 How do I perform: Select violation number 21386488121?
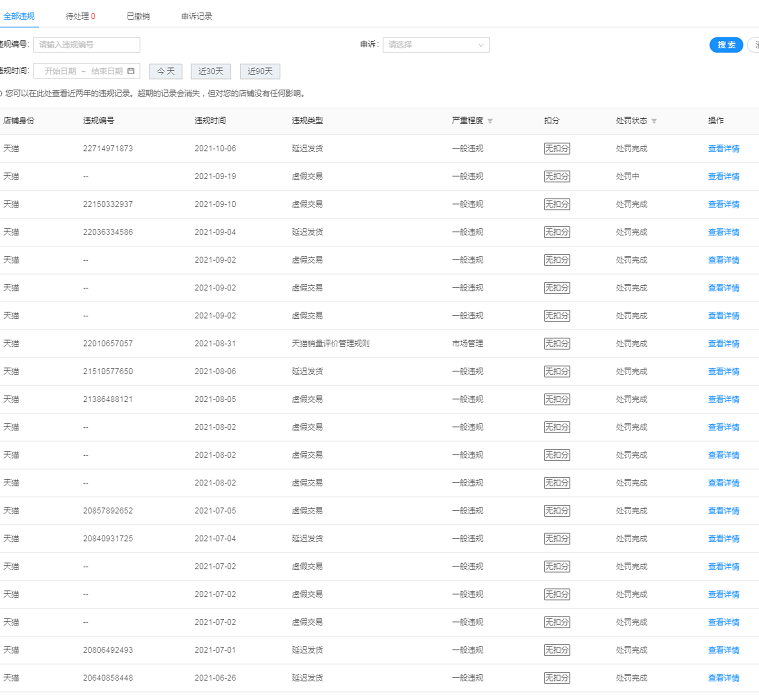pos(108,399)
